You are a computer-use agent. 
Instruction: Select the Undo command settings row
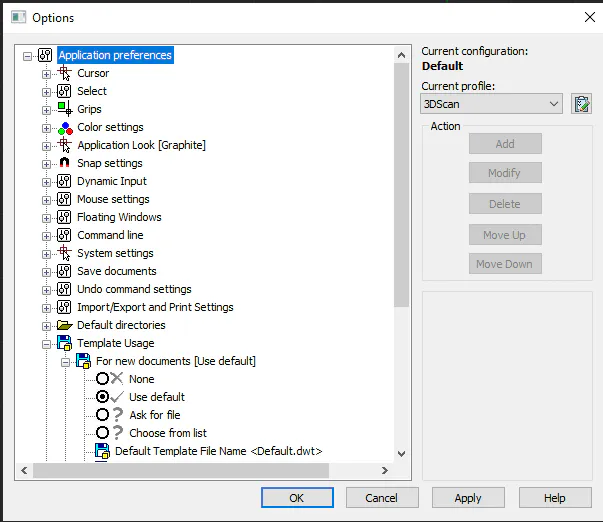[134, 289]
